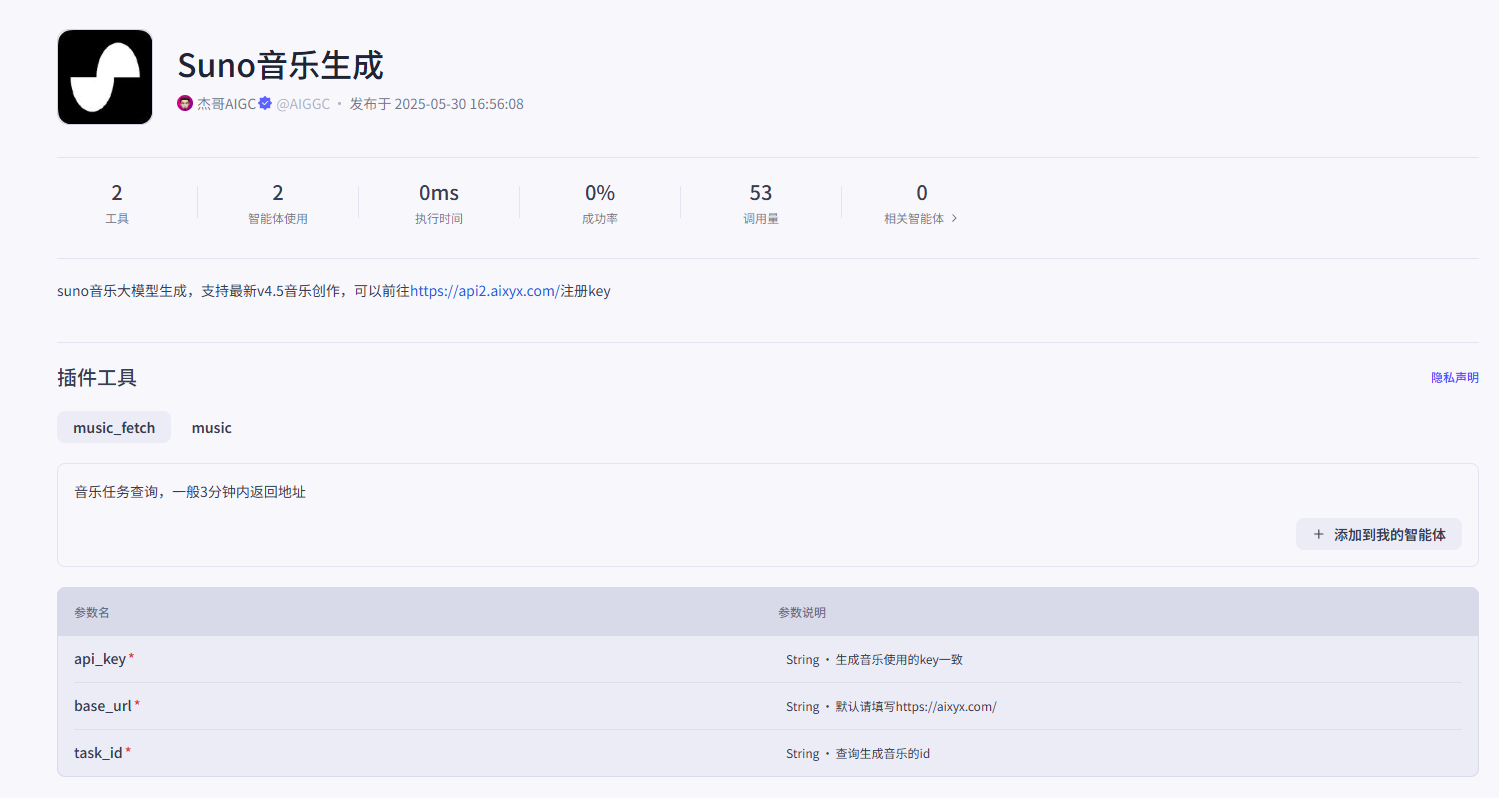Select the music_fetch tab
Image resolution: width=1499 pixels, height=798 pixels.
tap(113, 427)
